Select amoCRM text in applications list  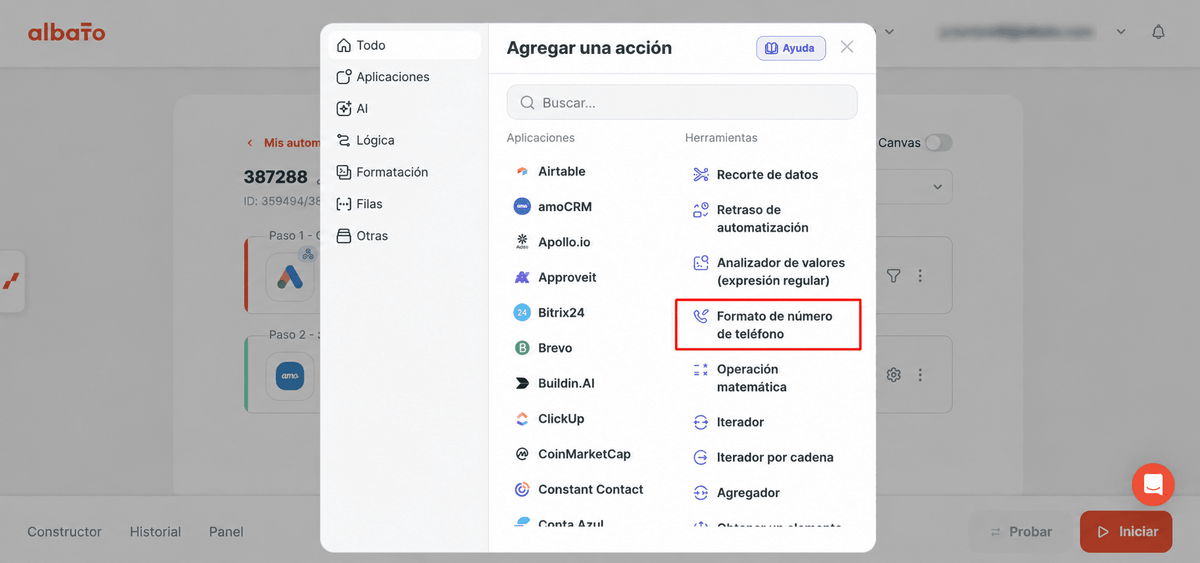(565, 207)
